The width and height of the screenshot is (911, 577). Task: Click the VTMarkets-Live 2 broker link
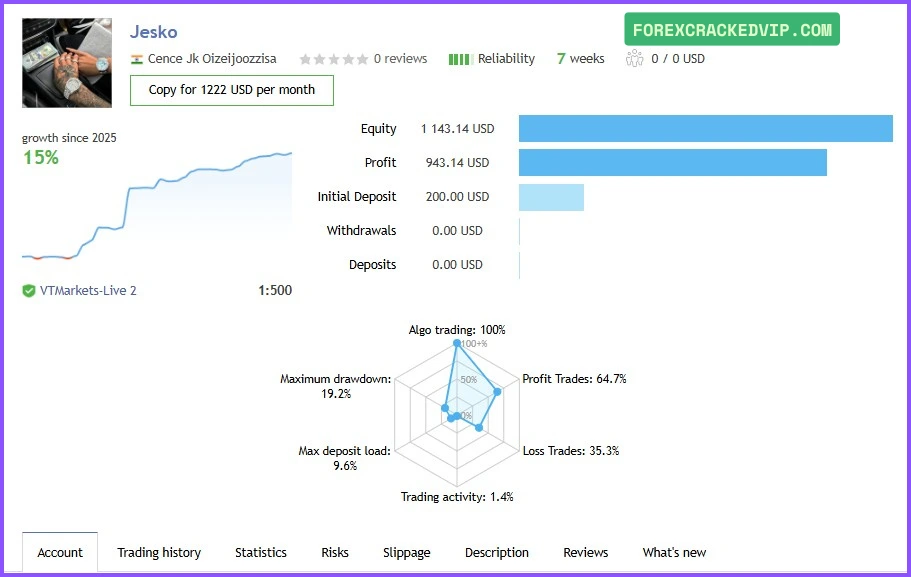click(88, 291)
